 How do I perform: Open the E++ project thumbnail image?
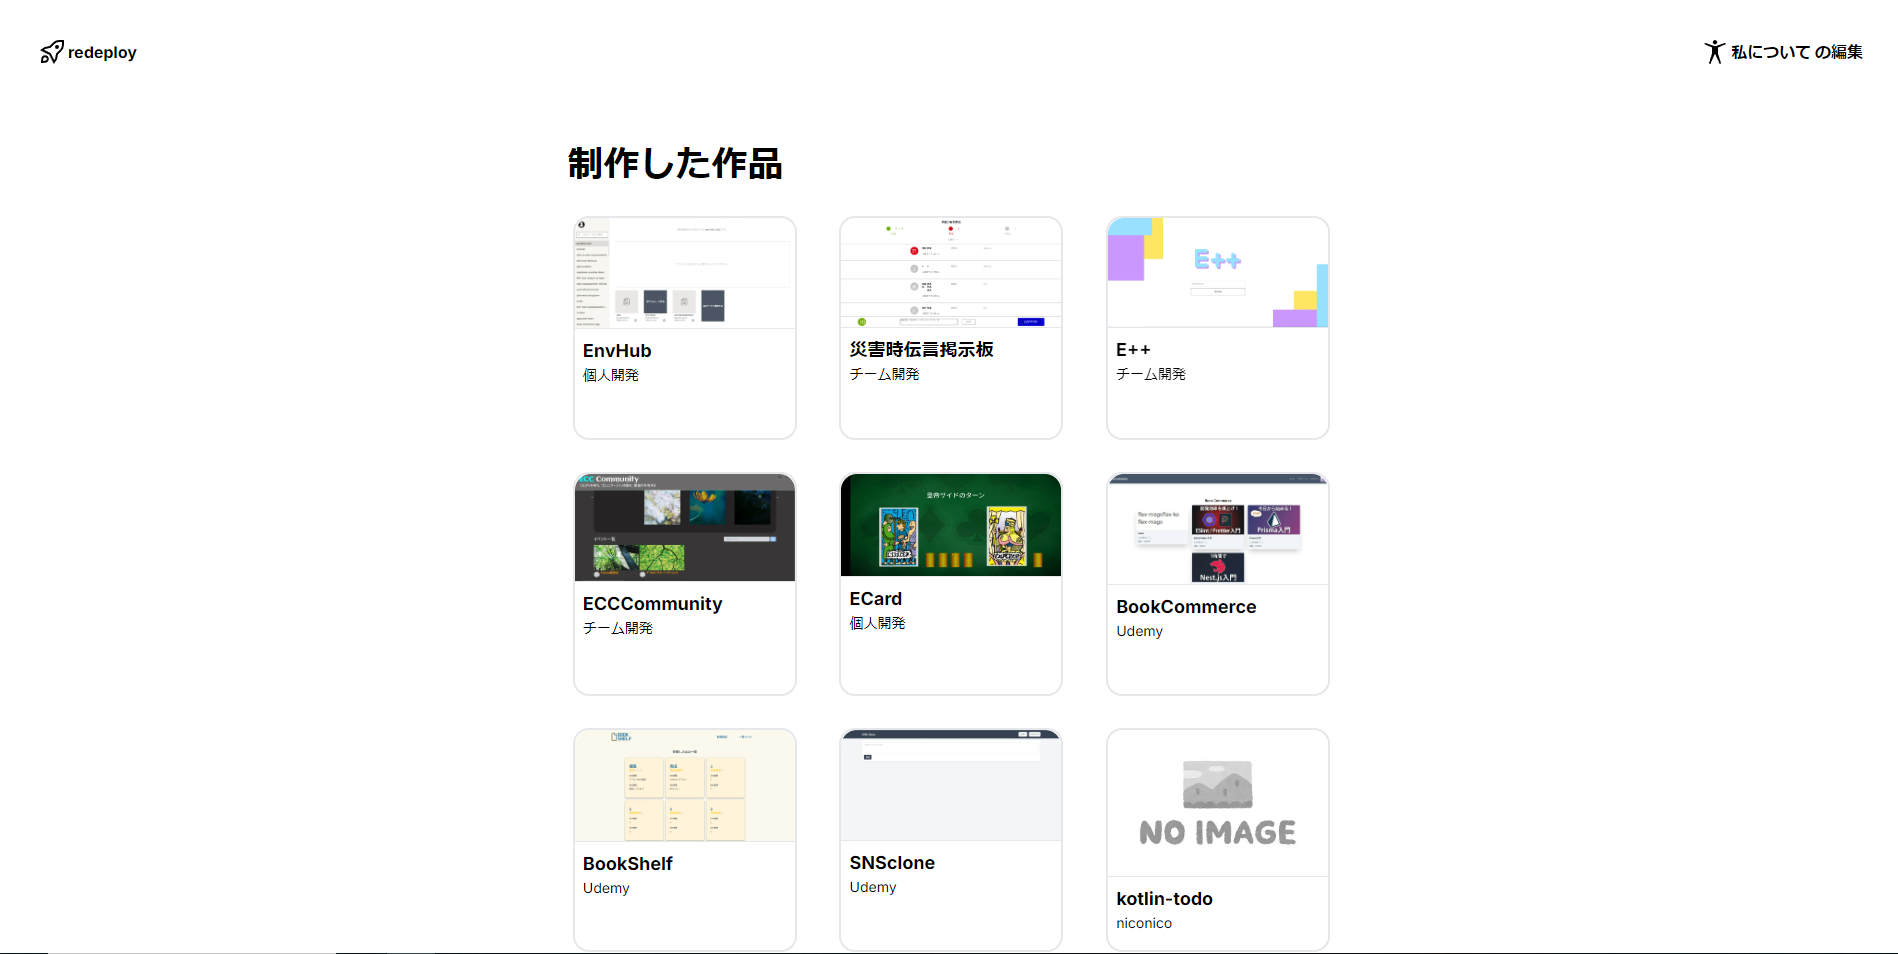[x=1218, y=272]
